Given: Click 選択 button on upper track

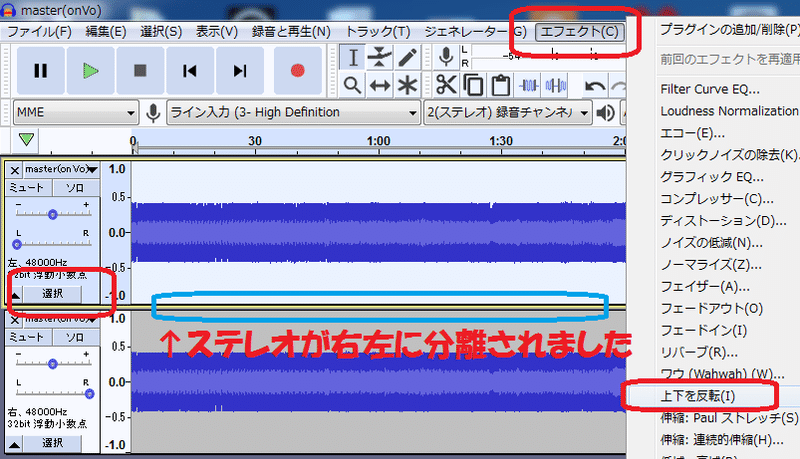Looking at the screenshot, I should (x=53, y=294).
